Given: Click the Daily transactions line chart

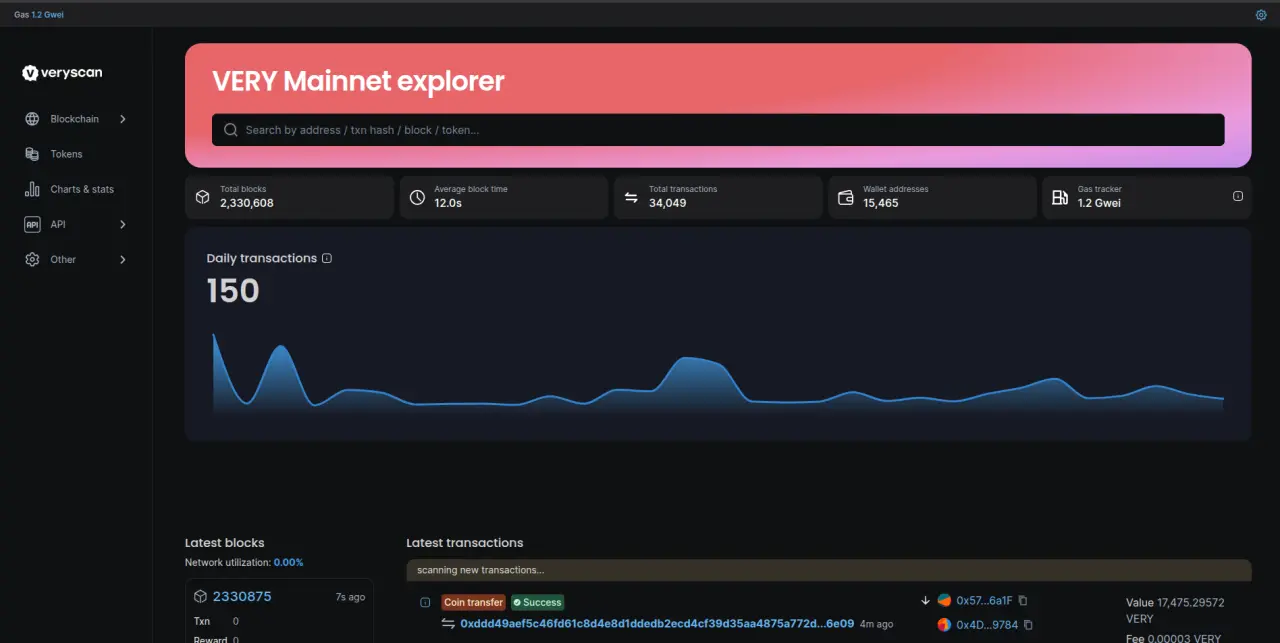Looking at the screenshot, I should point(718,372).
